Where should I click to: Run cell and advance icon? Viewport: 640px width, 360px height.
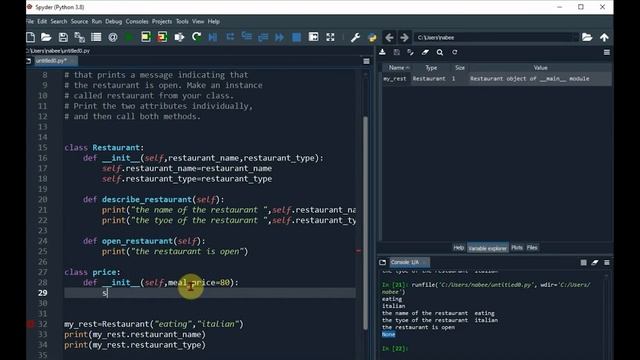tap(162, 38)
